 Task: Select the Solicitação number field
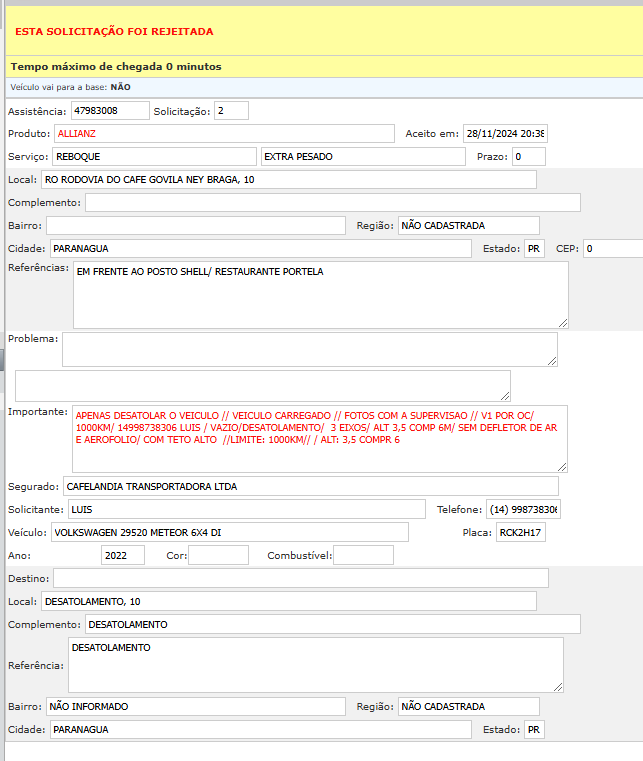point(231,110)
